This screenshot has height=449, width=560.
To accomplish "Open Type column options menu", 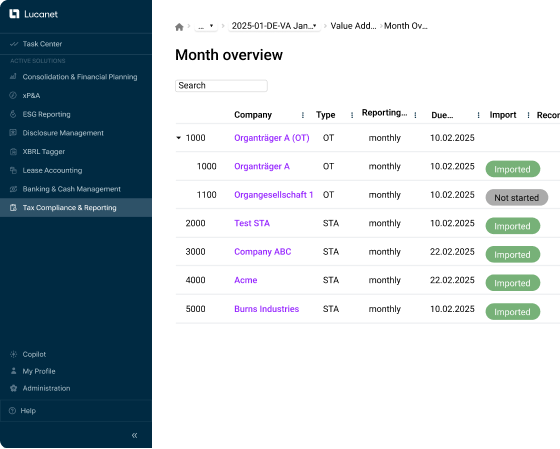I will (x=352, y=115).
